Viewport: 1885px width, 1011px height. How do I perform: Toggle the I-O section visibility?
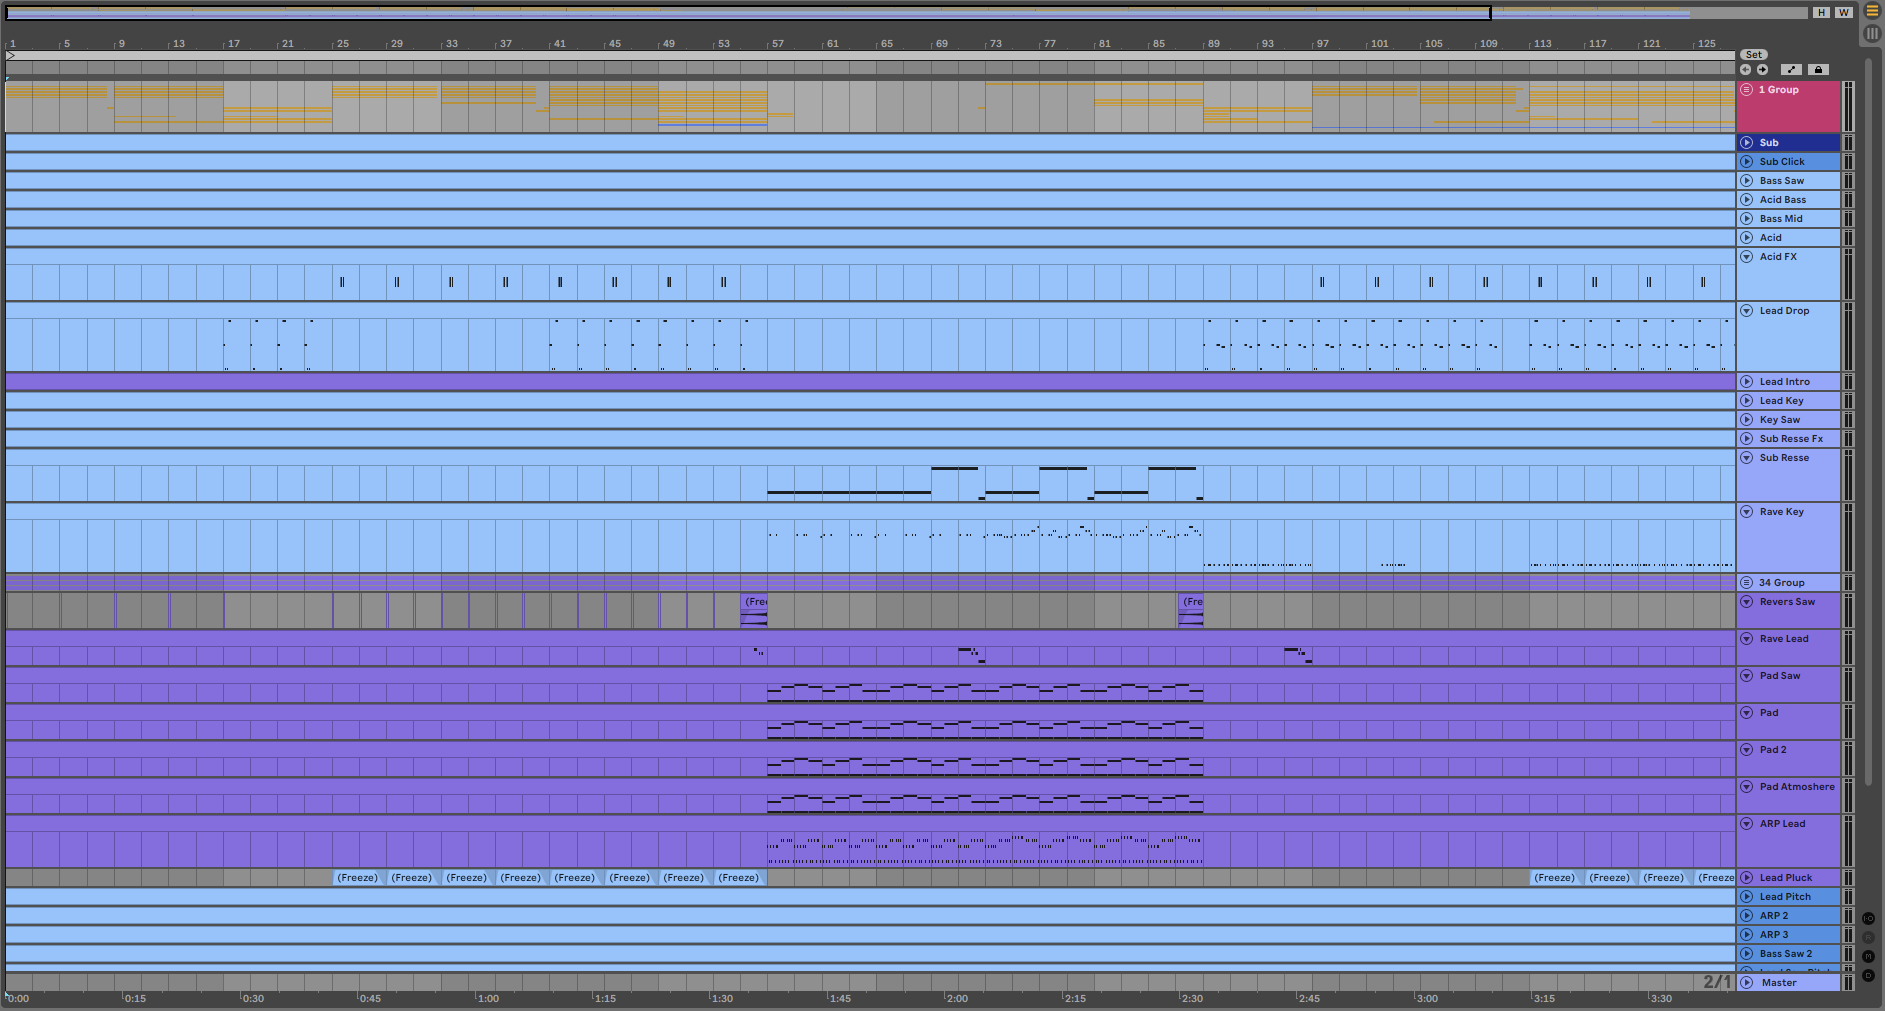pos(1868,918)
